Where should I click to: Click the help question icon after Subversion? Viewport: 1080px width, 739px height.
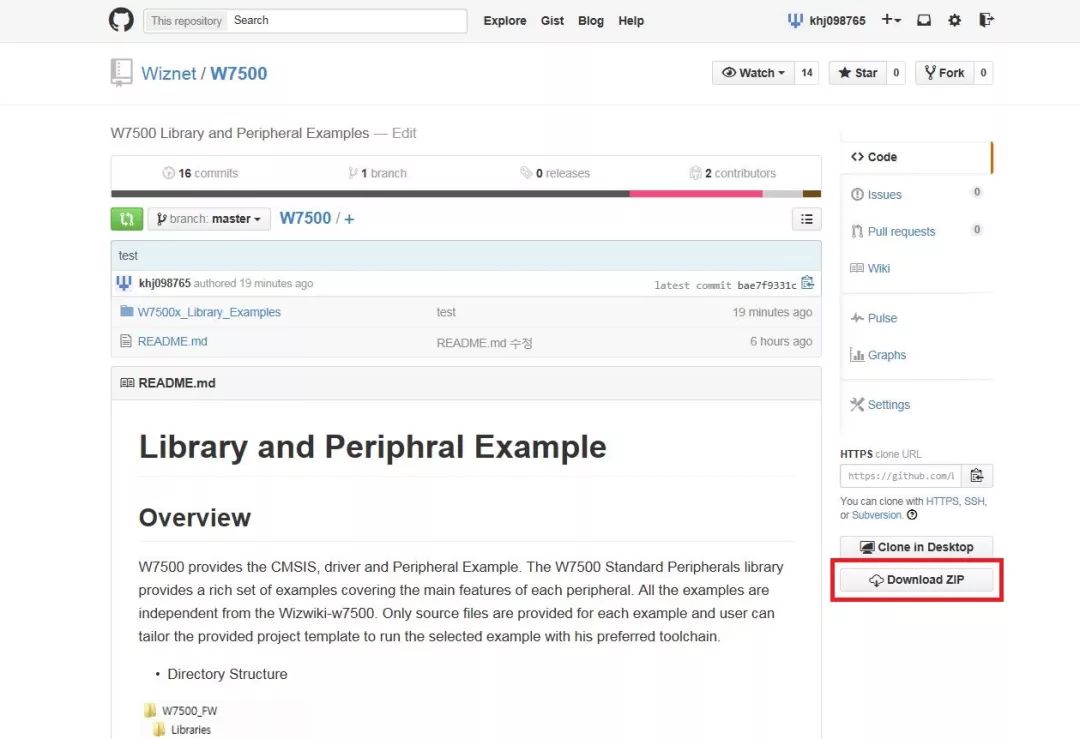click(x=912, y=515)
